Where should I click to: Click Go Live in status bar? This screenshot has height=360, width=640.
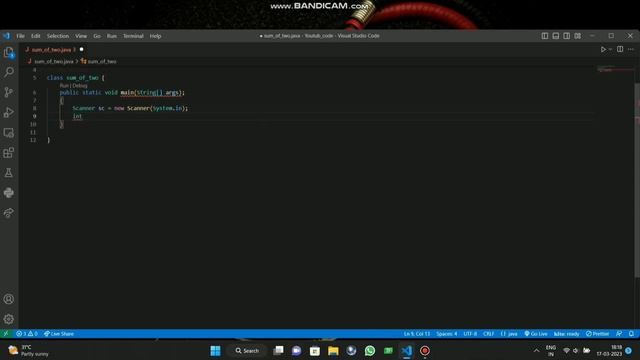[536, 334]
